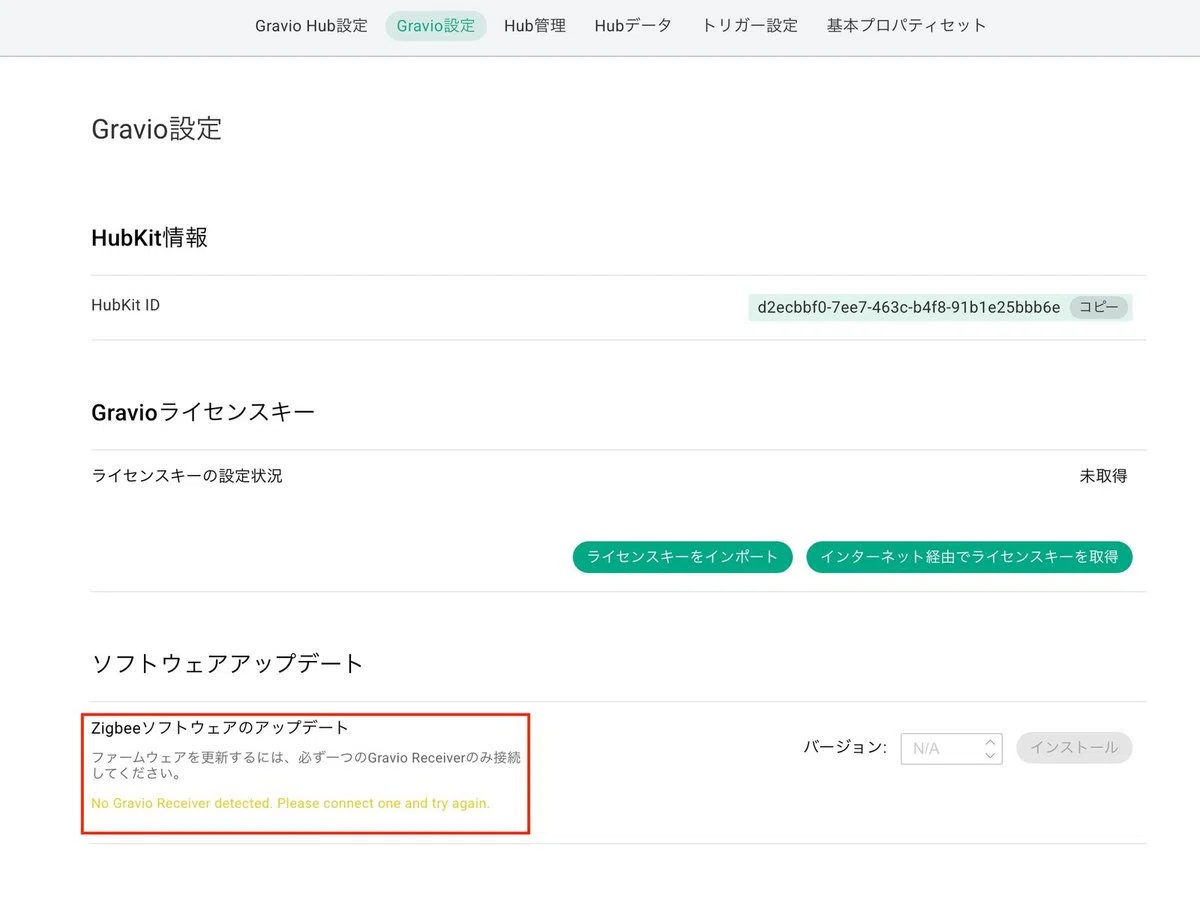The height and width of the screenshot is (901, 1200).
Task: Click the HubKit情報 section heading
Action: coord(150,237)
